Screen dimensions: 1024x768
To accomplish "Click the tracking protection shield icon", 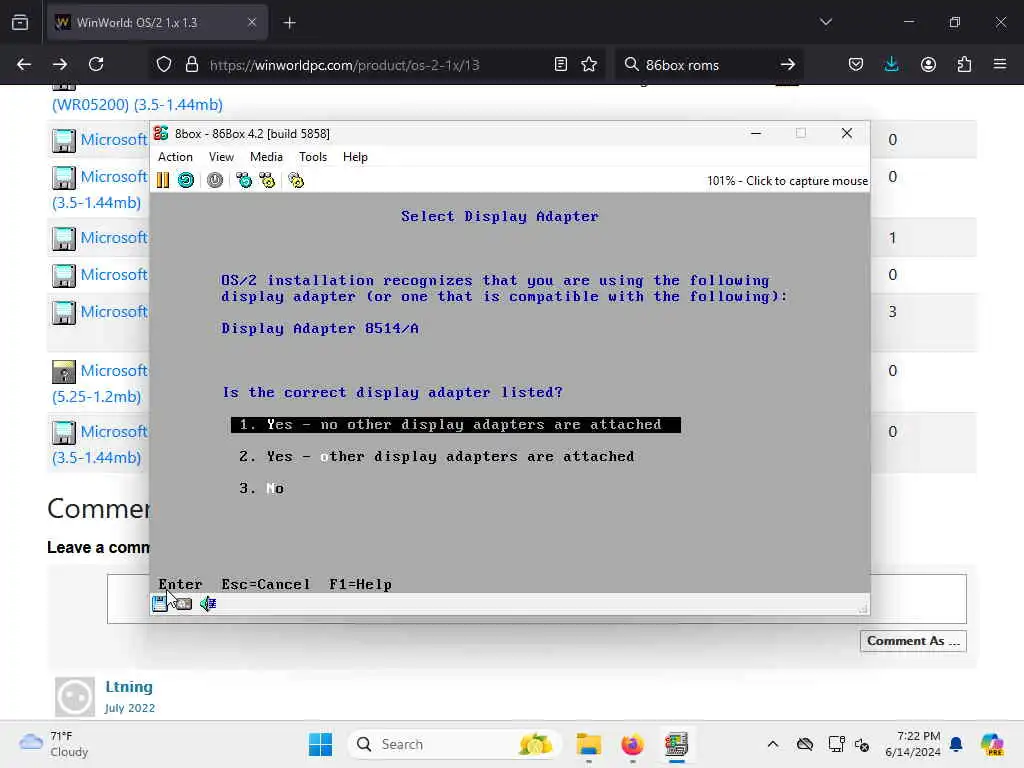I will 164,65.
